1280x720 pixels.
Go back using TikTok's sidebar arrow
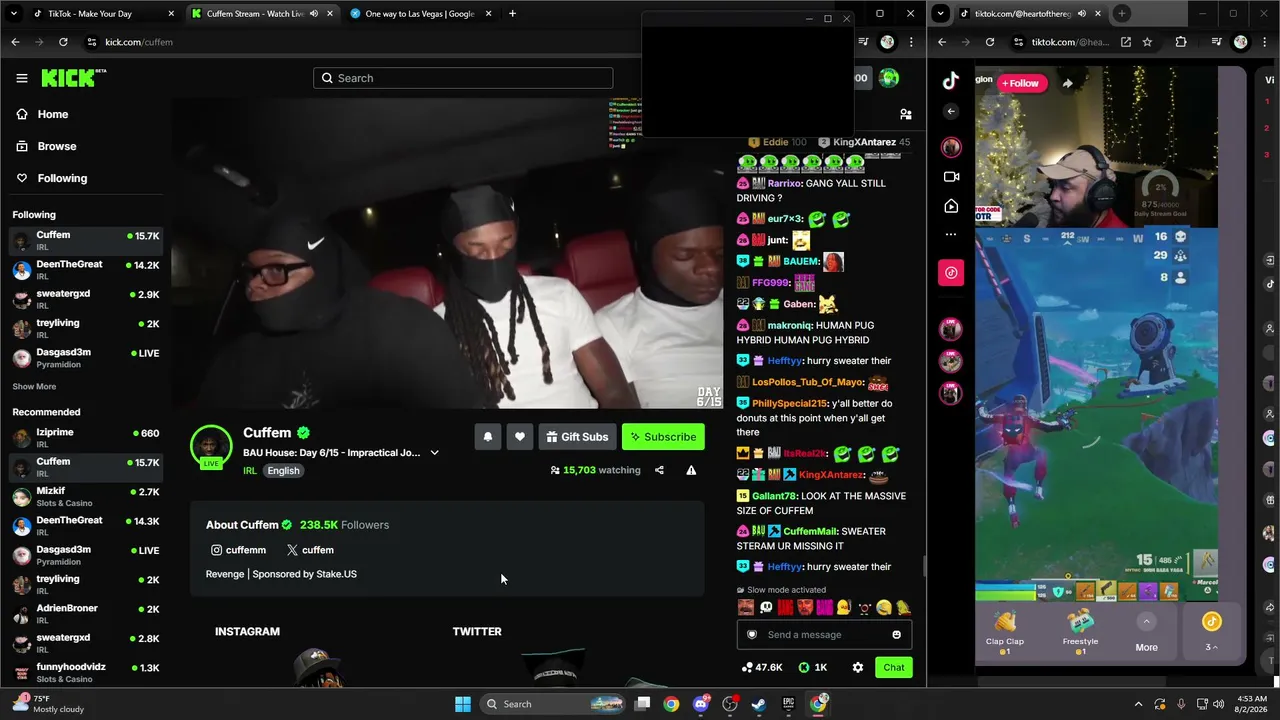pos(951,112)
